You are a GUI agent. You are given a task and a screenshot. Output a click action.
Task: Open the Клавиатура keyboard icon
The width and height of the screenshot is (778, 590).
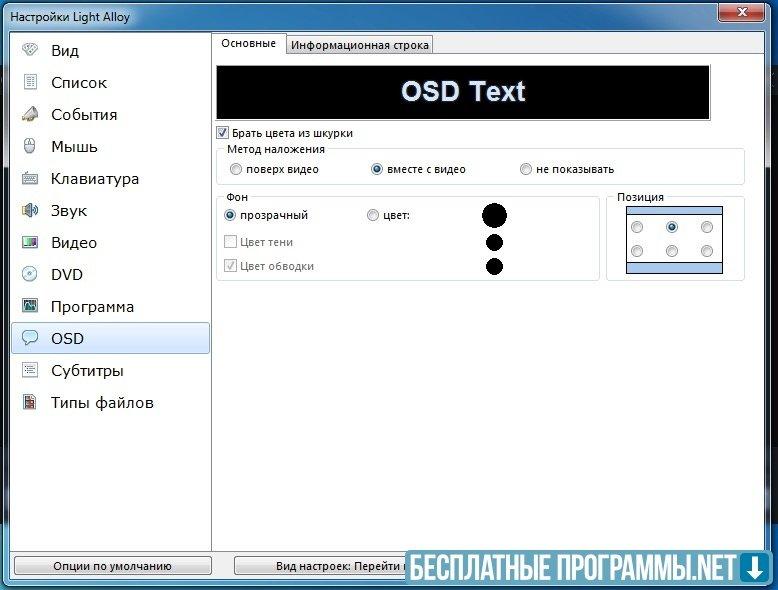(30, 179)
